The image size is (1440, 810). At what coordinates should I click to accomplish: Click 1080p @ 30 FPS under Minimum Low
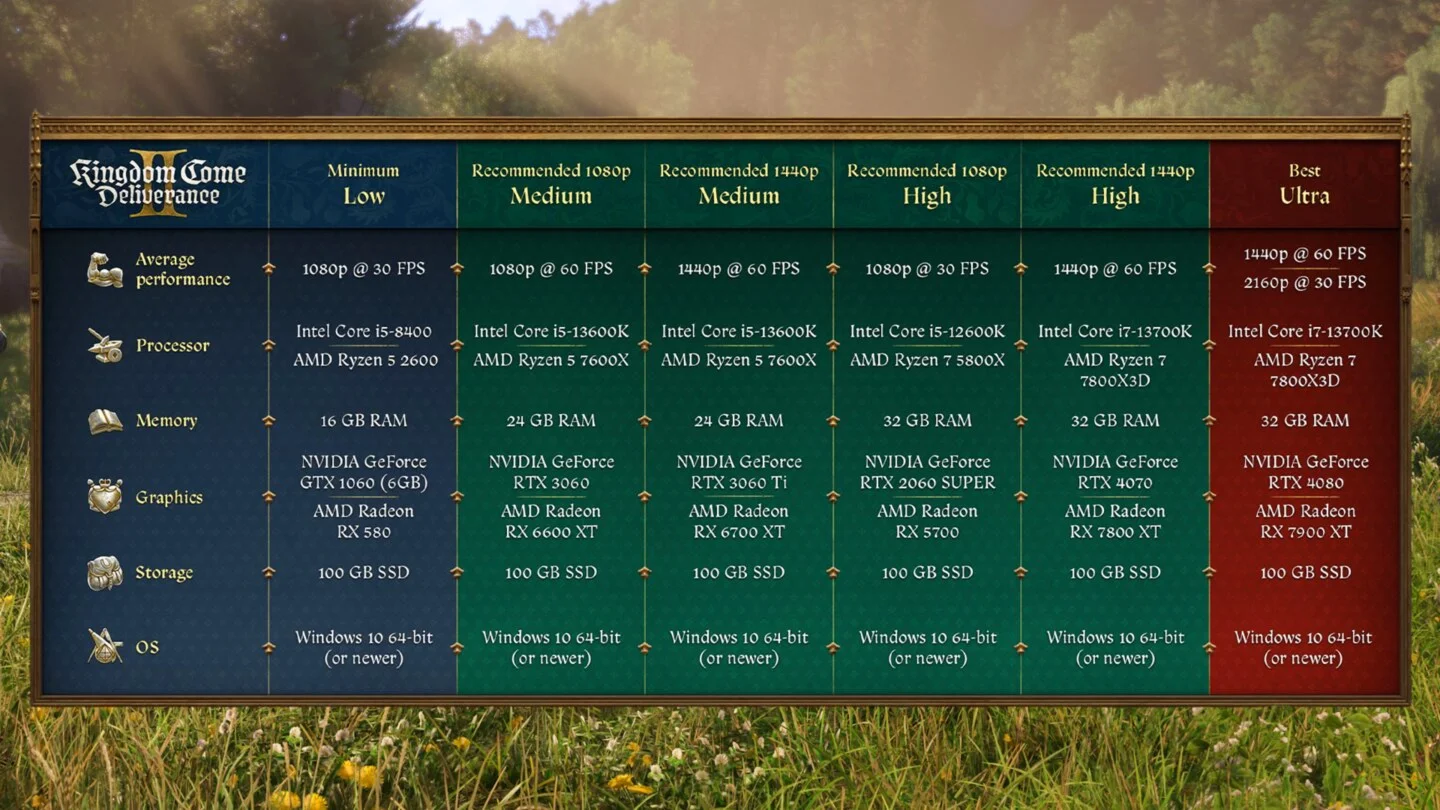point(363,269)
